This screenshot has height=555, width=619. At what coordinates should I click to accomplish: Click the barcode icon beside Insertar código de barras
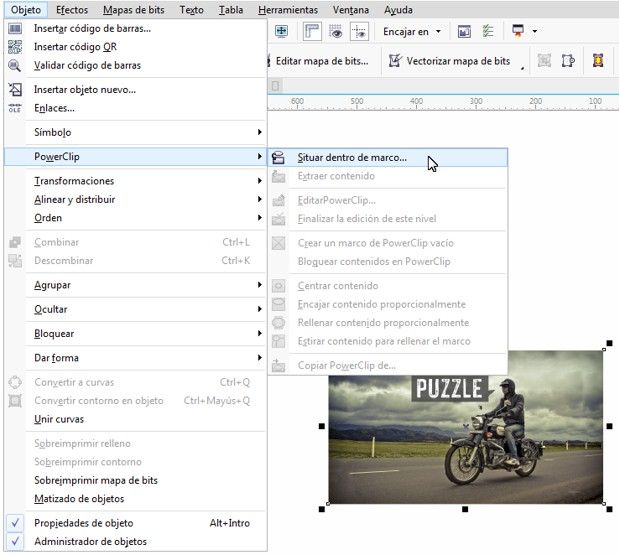[x=15, y=28]
